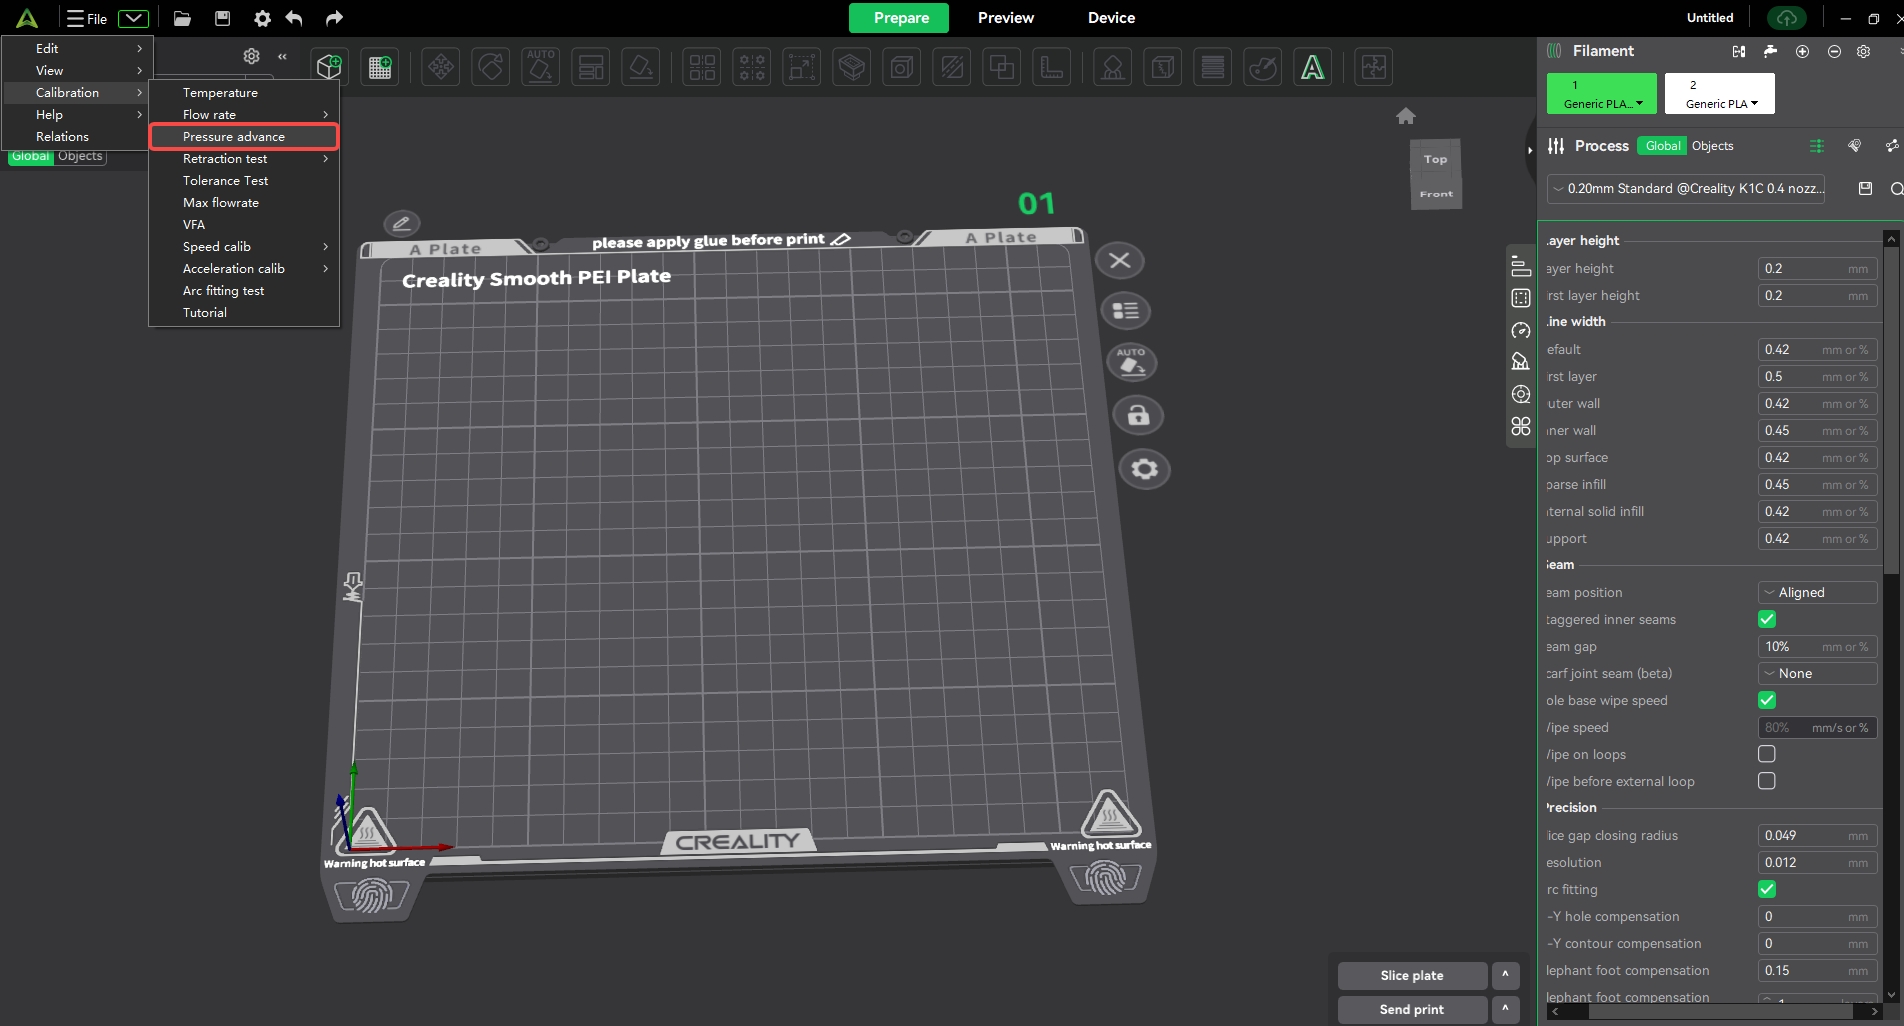Click the home view icon
The image size is (1904, 1026).
(x=1406, y=116)
